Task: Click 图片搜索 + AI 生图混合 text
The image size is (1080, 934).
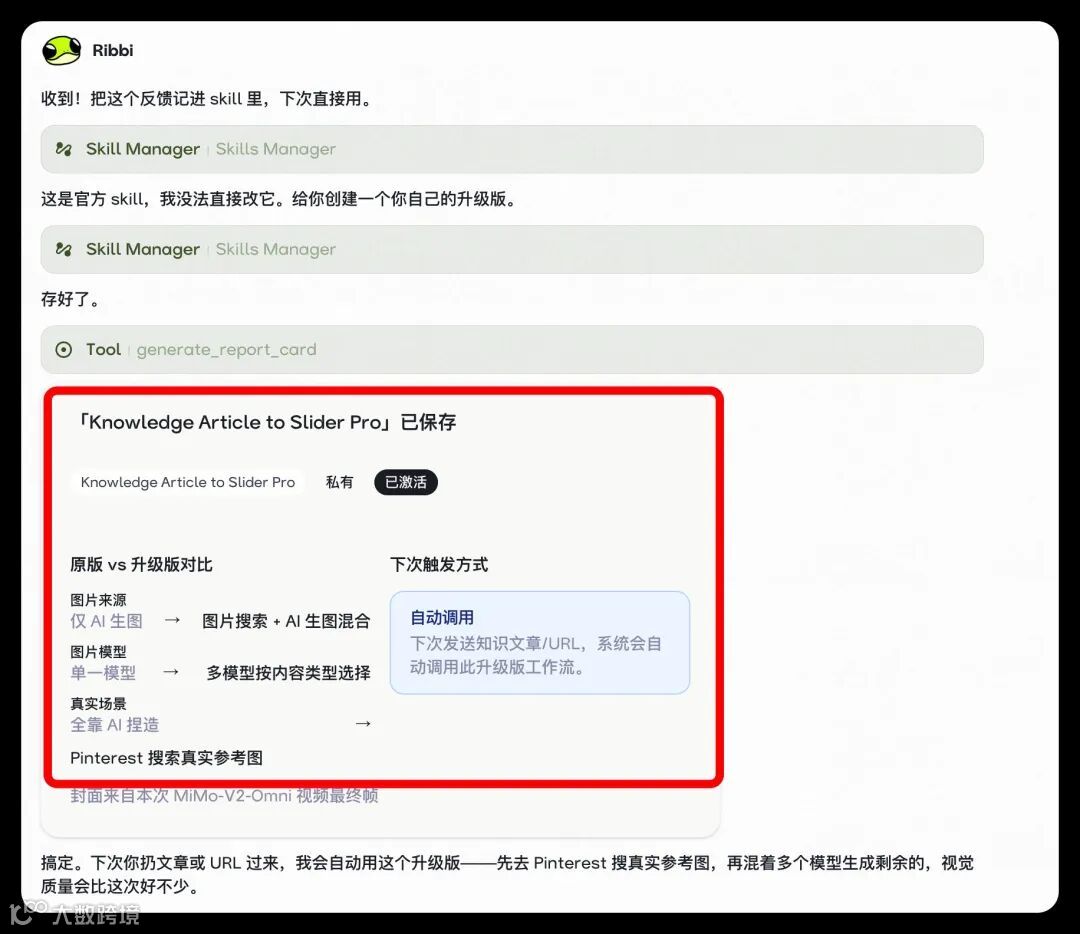Action: point(286,621)
